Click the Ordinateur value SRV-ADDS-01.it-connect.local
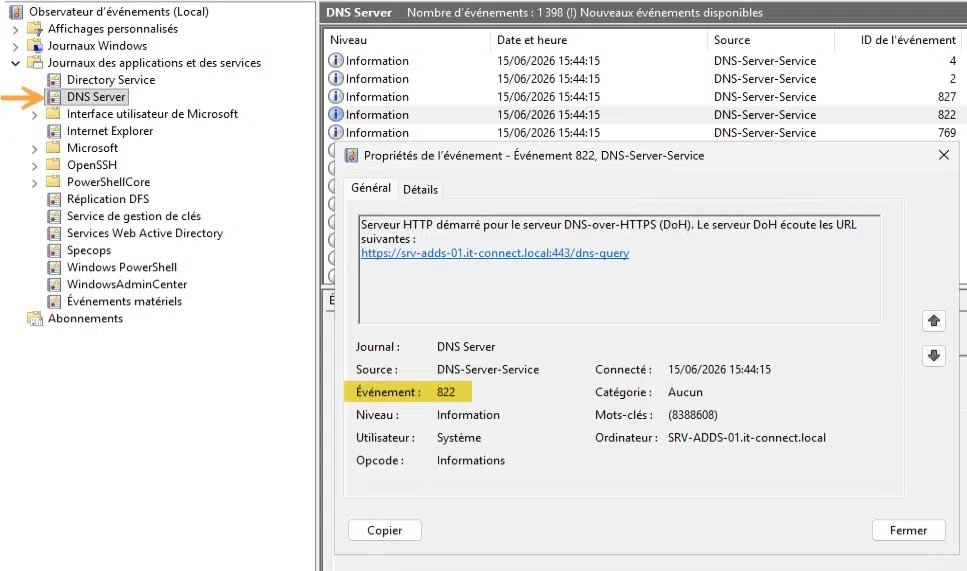The width and height of the screenshot is (967, 571). (x=747, y=438)
